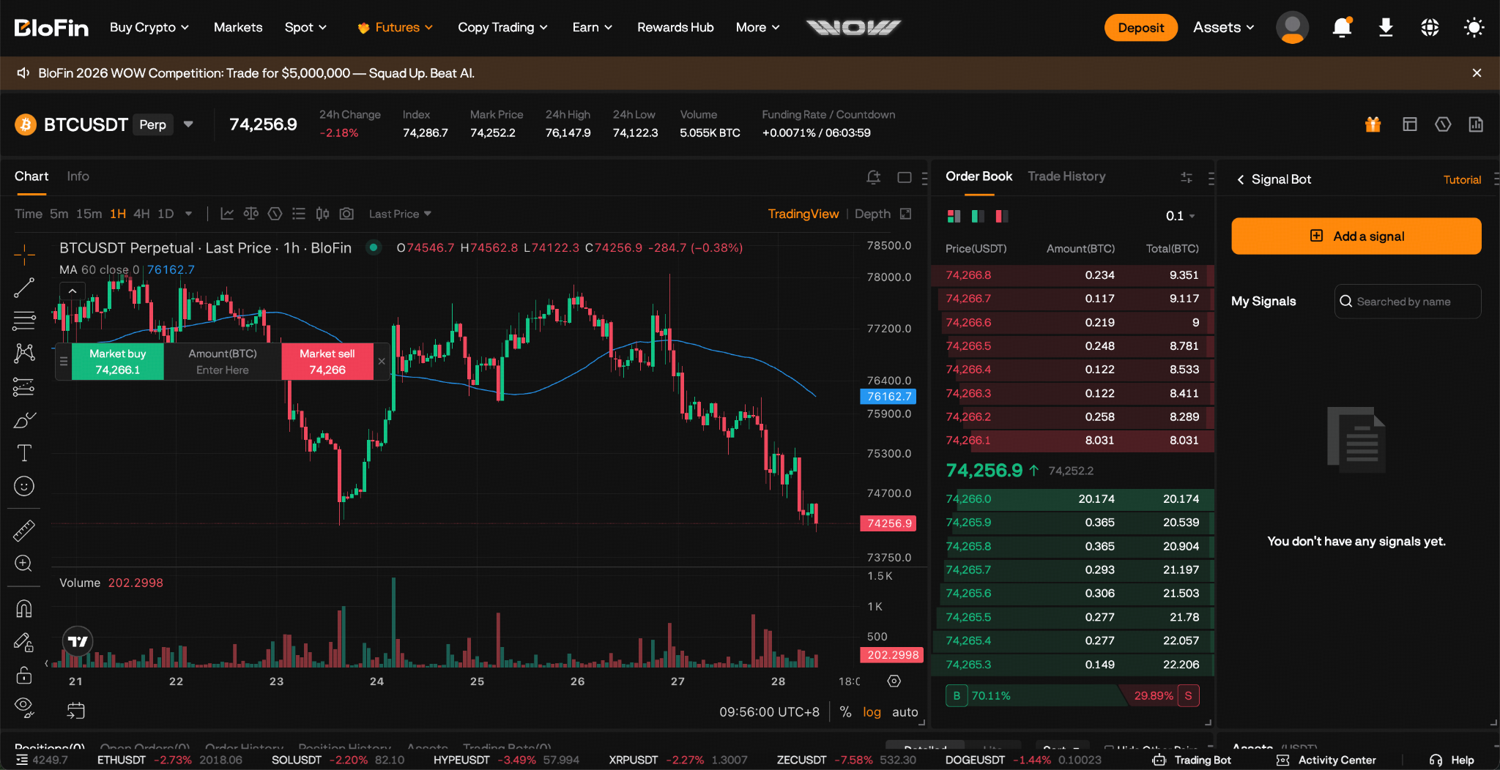Switch to Trade History tab
The height and width of the screenshot is (770, 1500).
pyautogui.click(x=1066, y=176)
